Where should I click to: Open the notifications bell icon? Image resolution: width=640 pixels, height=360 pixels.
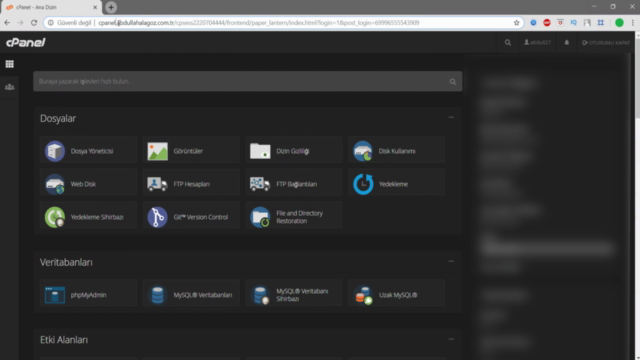567,42
